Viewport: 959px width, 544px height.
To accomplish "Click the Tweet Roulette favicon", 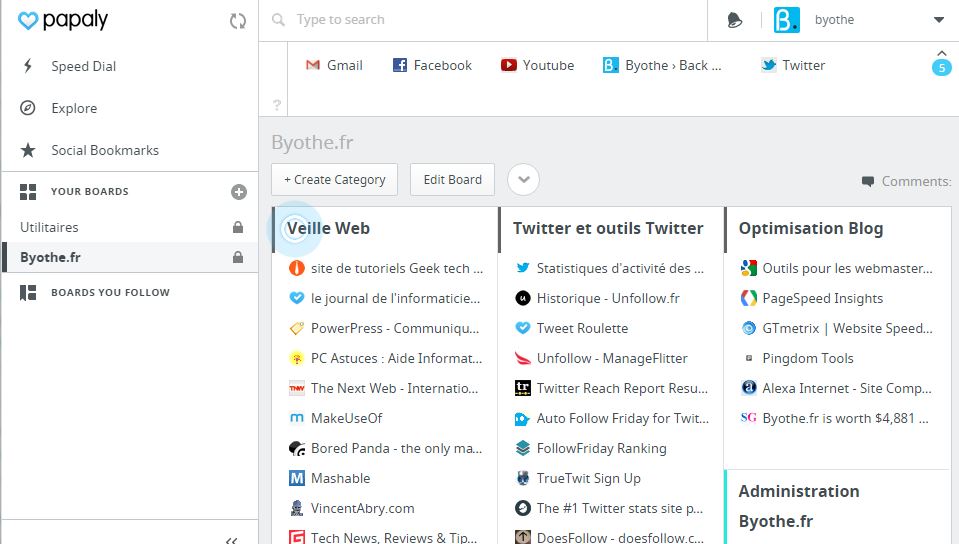I will pos(523,328).
